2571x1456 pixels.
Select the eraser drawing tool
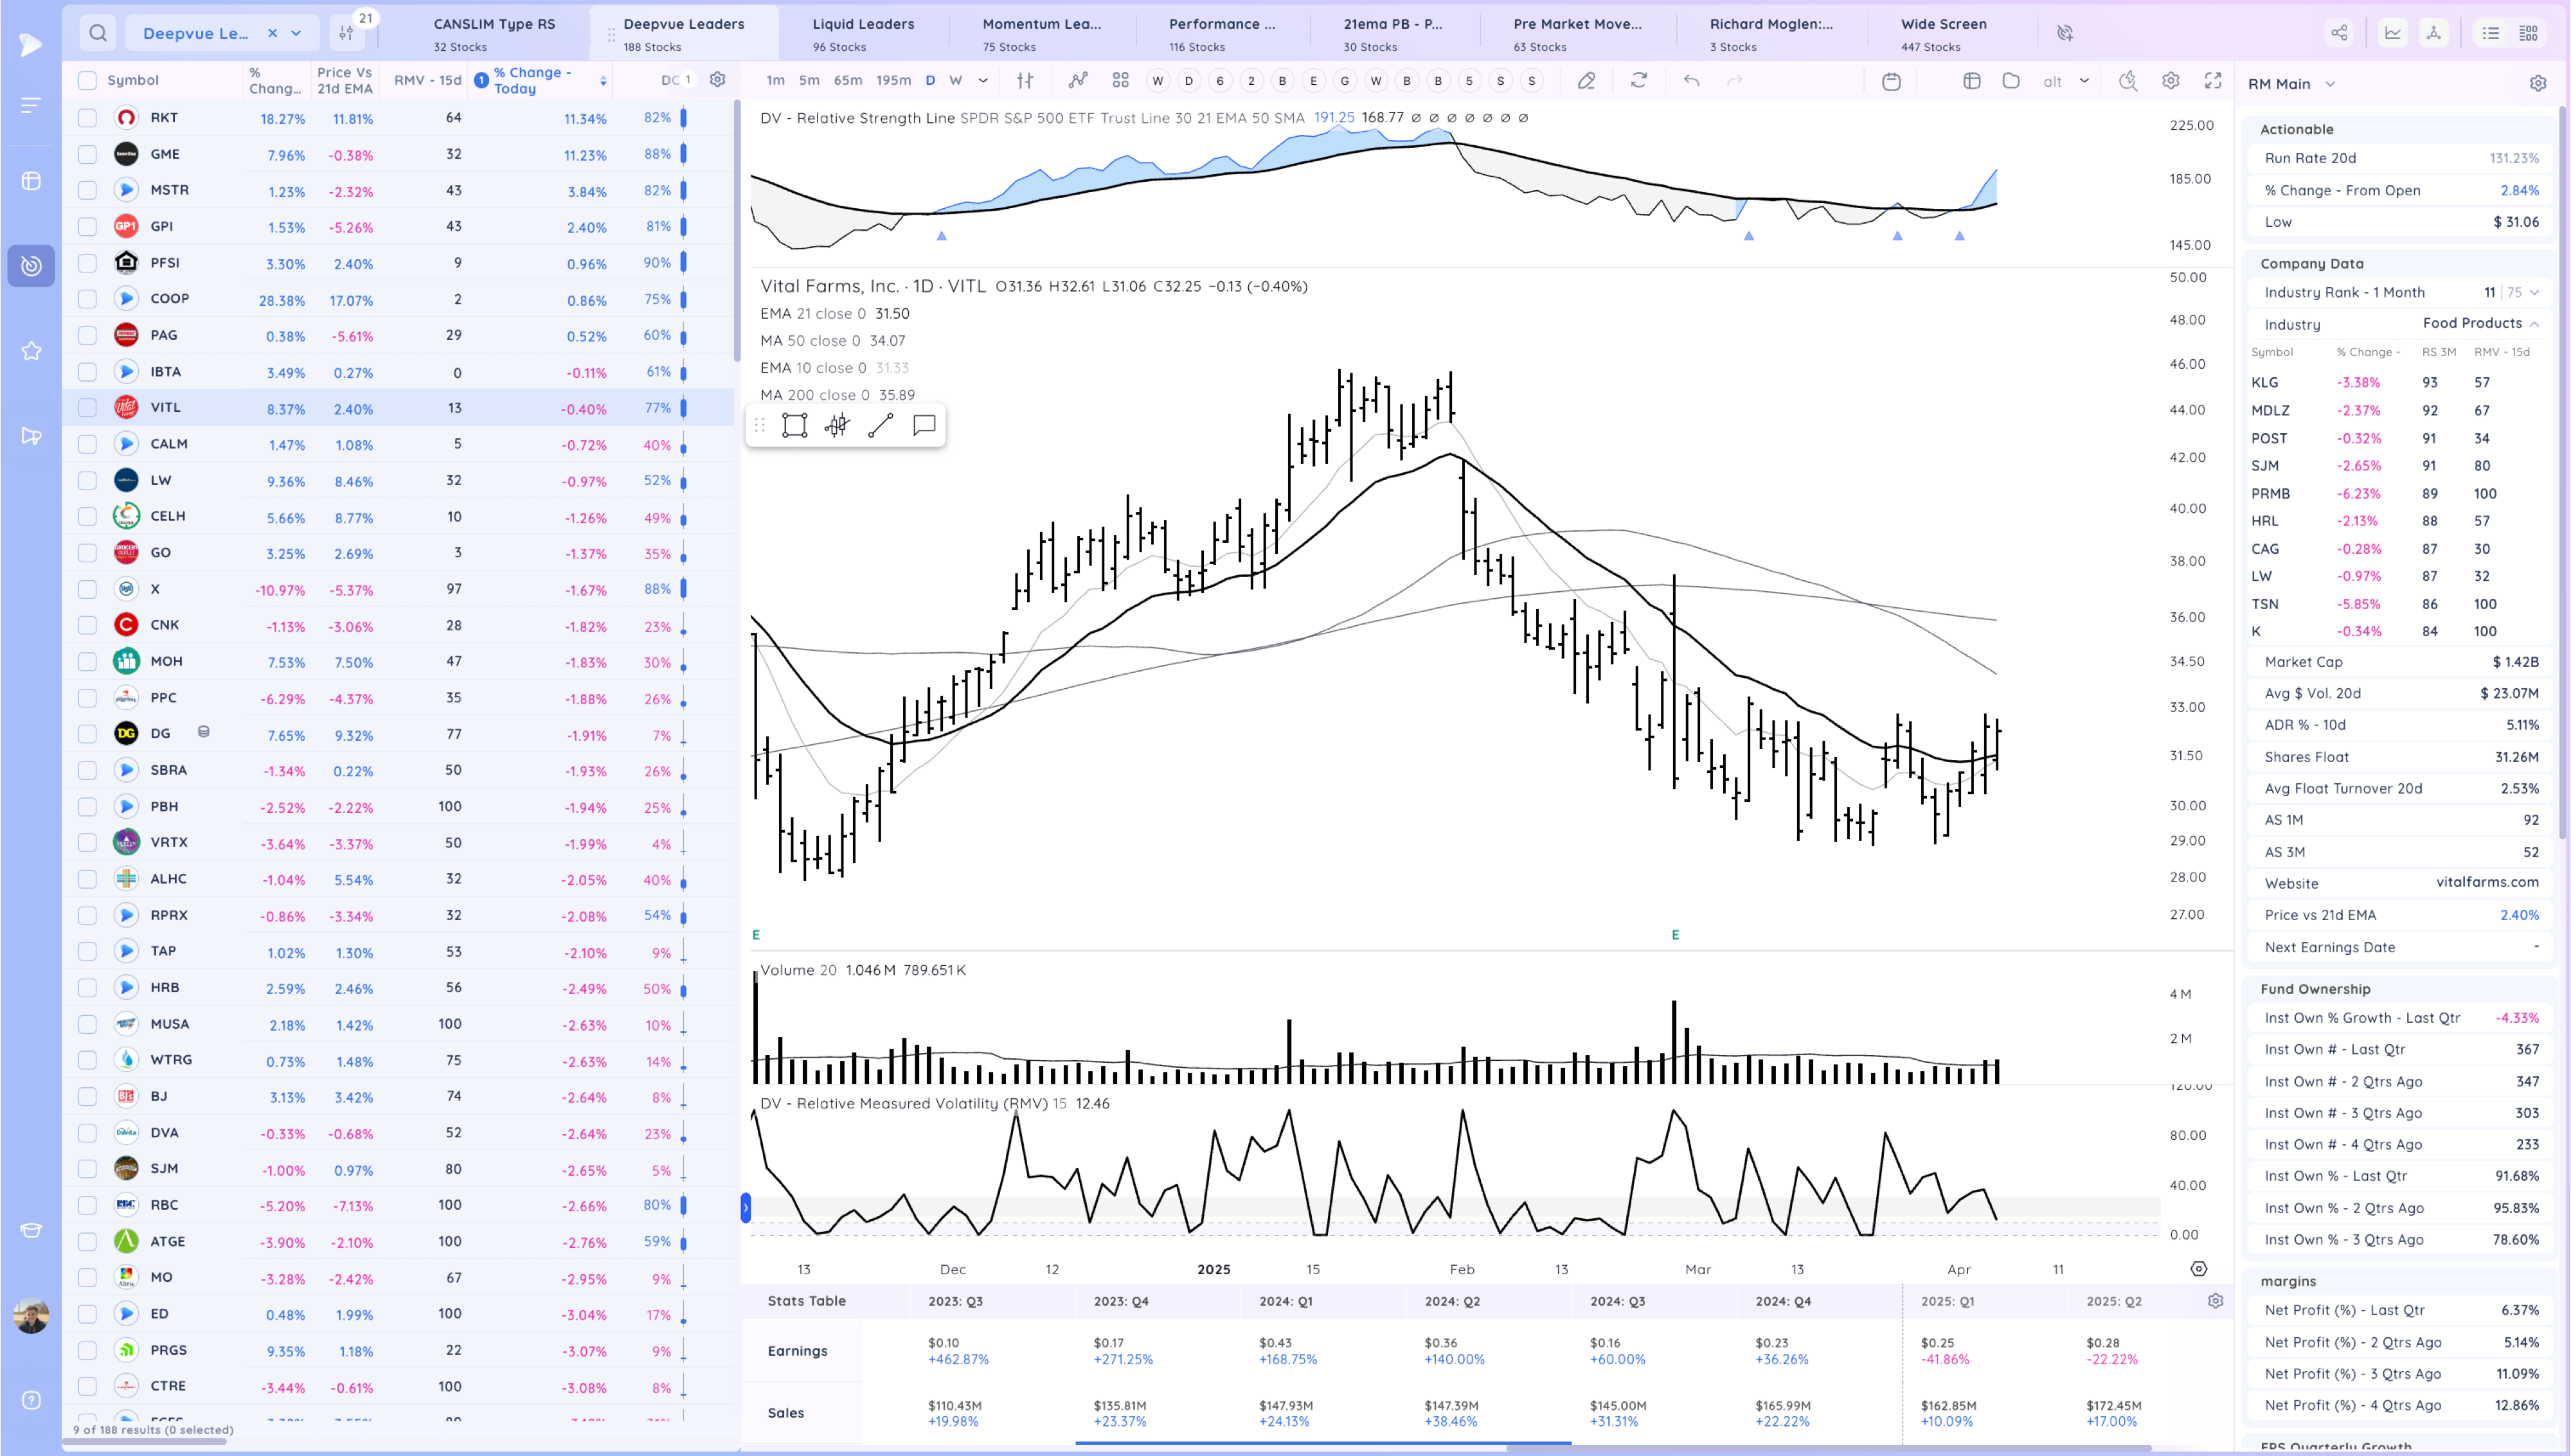pos(1586,80)
